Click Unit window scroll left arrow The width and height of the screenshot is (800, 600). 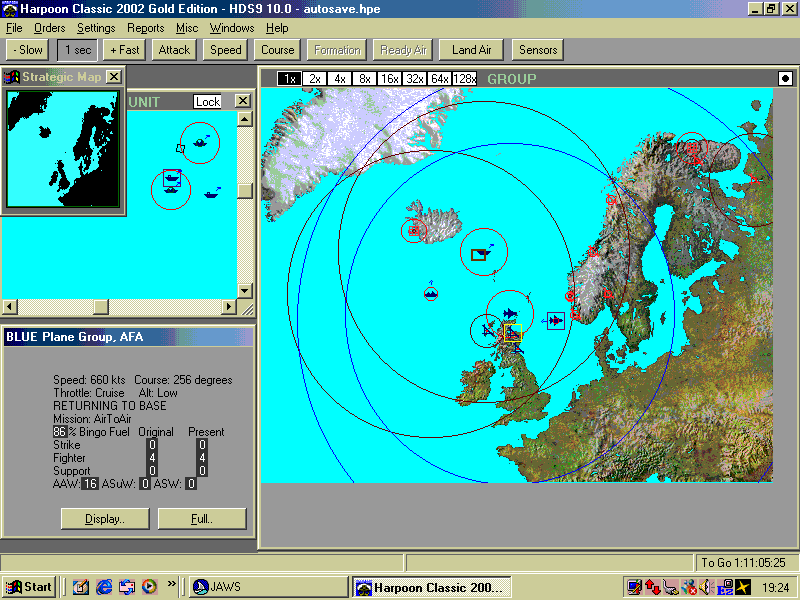[10, 307]
